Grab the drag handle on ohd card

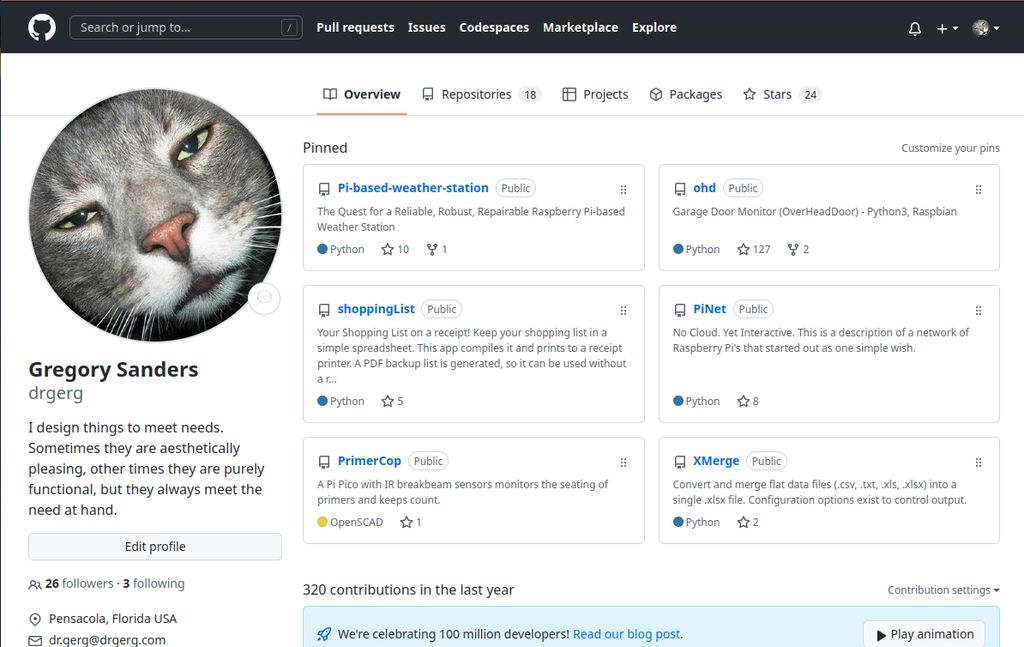pos(978,189)
